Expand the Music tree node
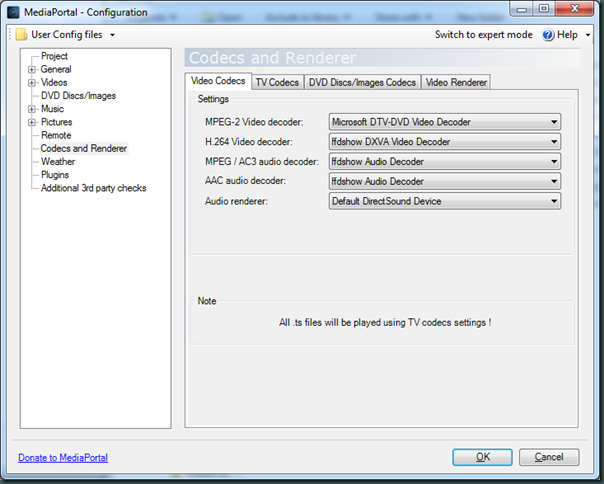The width and height of the screenshot is (604, 484). pos(32,109)
